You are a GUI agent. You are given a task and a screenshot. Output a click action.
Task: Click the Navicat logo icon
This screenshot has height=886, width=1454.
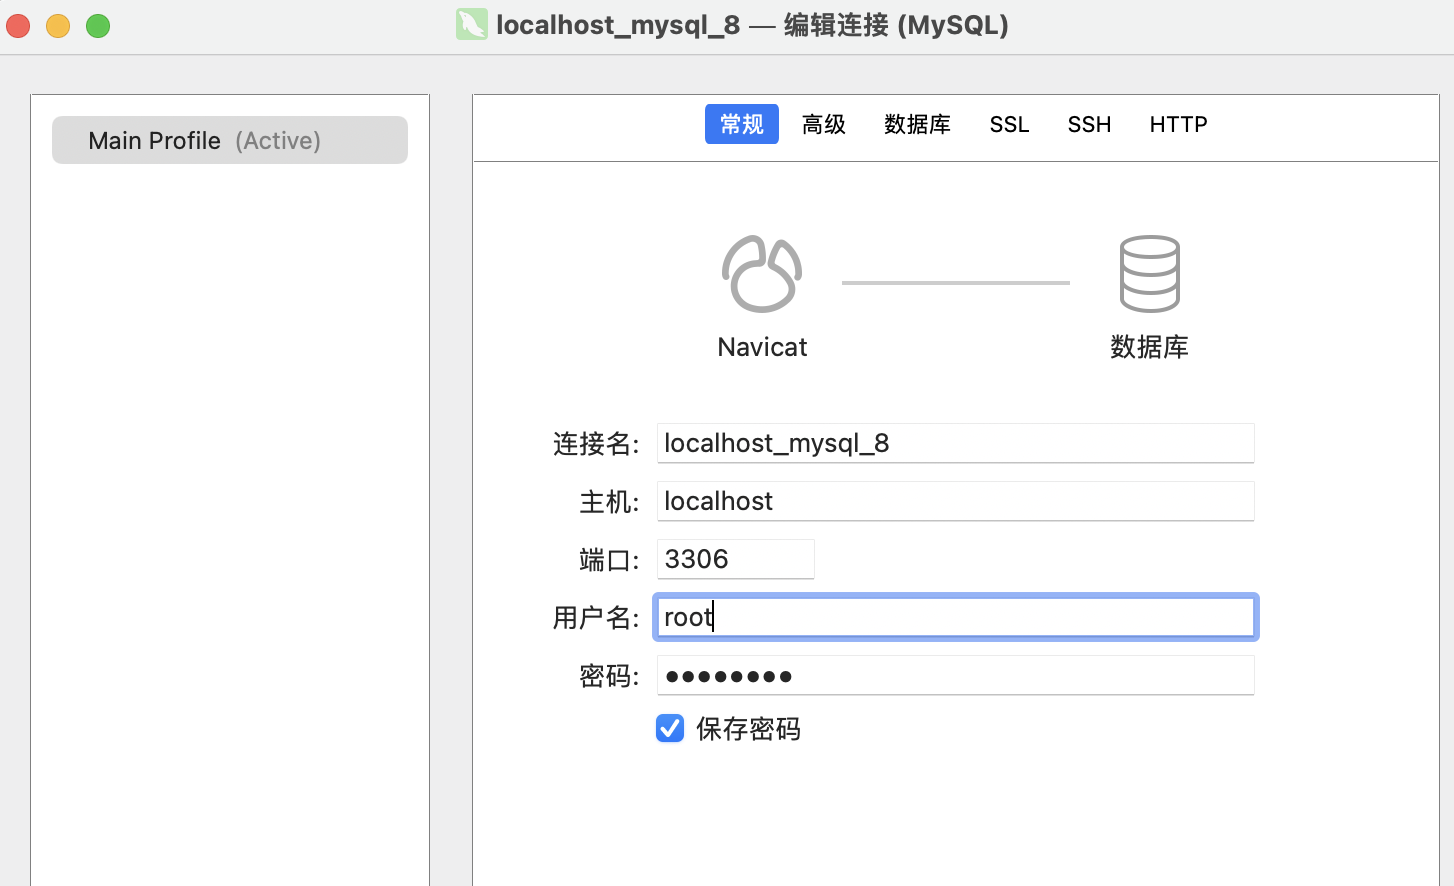(x=762, y=274)
